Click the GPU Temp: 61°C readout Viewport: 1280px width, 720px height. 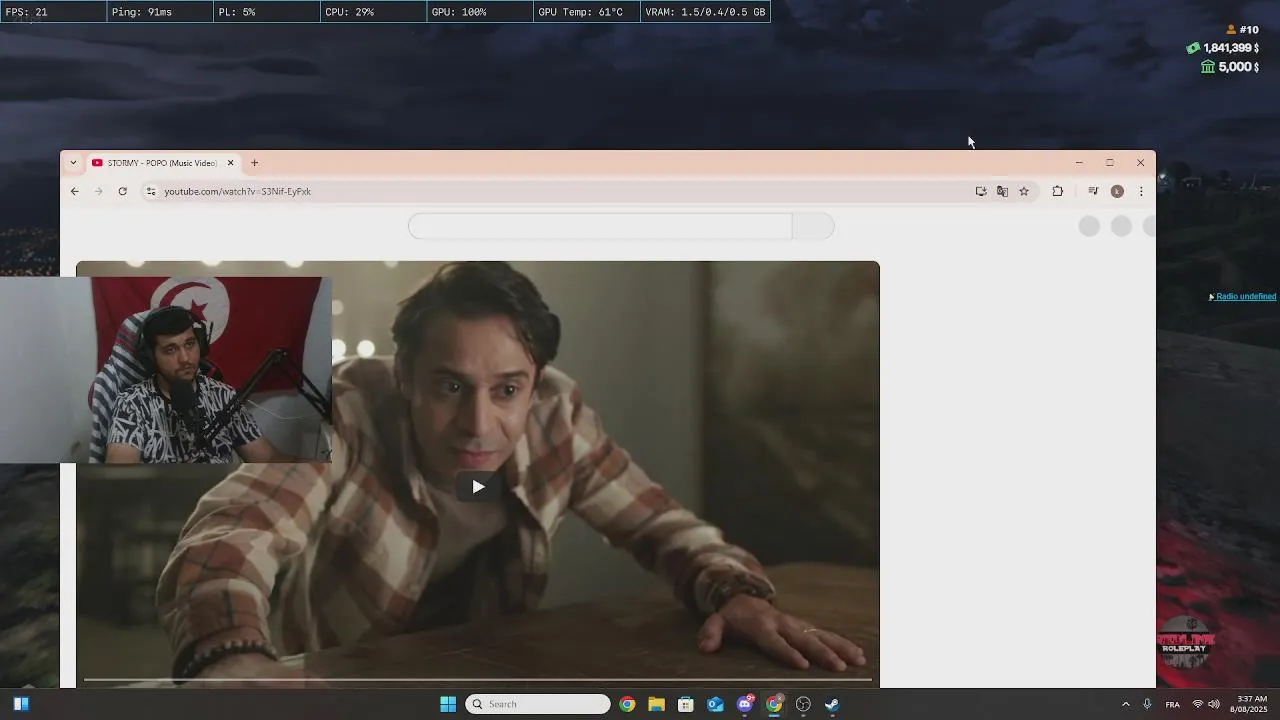[585, 12]
